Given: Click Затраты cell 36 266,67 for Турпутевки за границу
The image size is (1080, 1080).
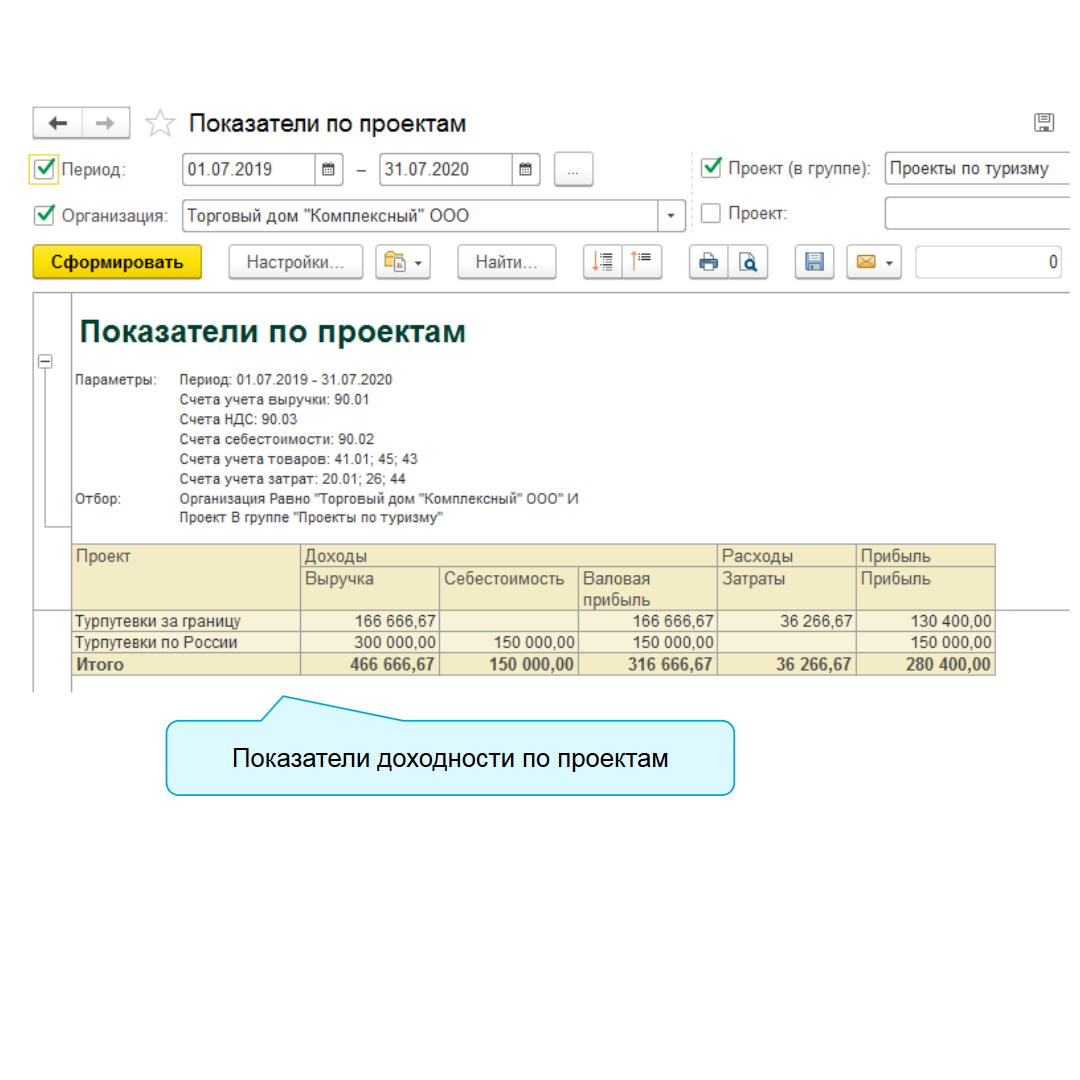Looking at the screenshot, I should pos(787,621).
